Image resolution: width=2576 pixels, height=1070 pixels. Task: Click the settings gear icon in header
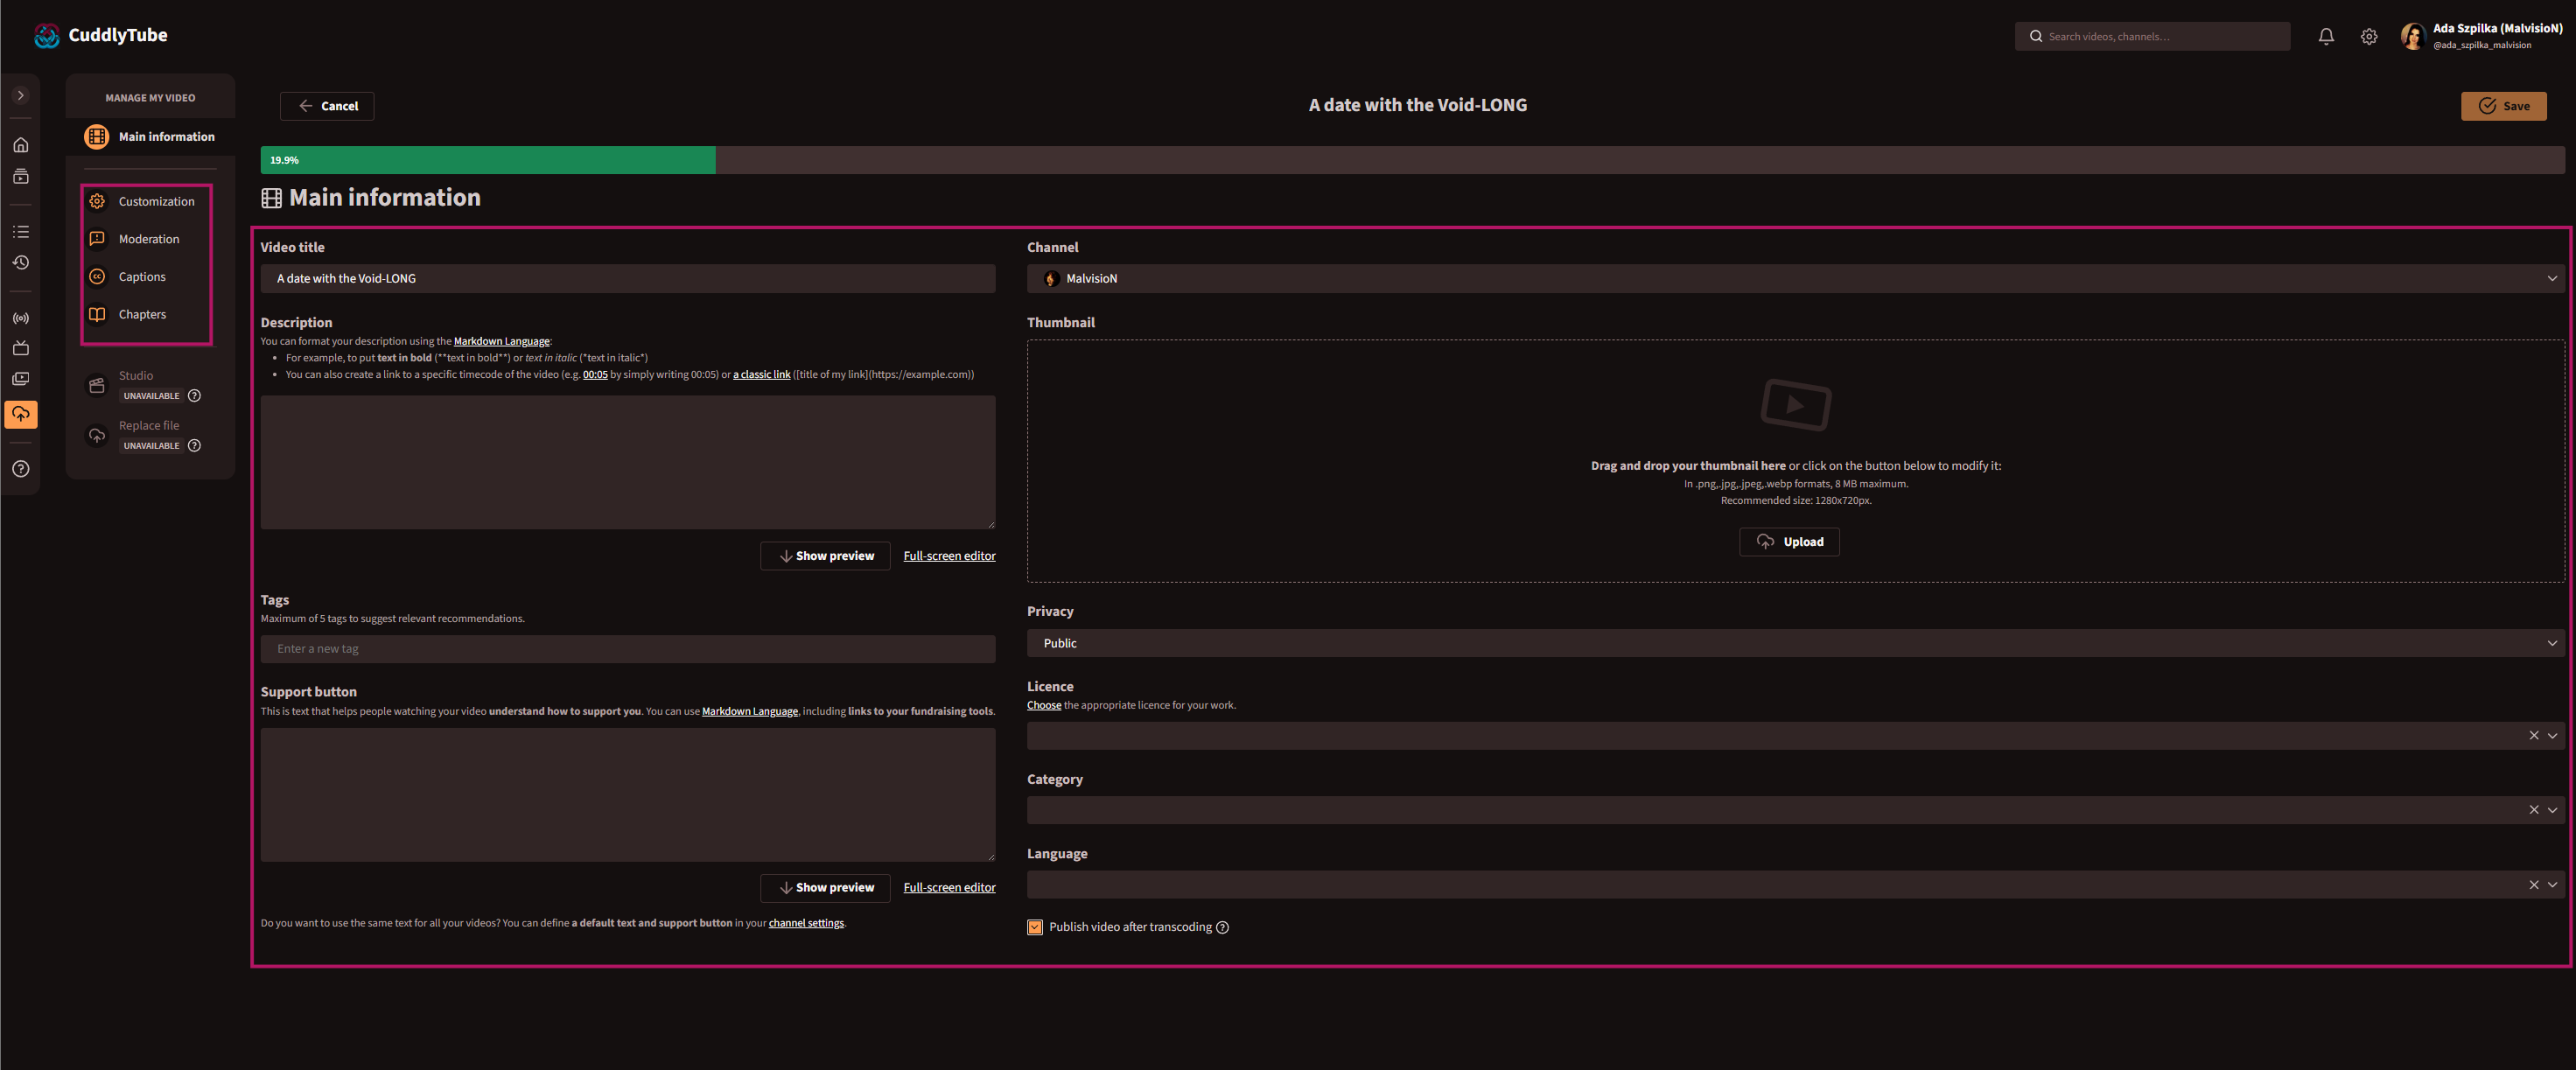pos(2369,37)
